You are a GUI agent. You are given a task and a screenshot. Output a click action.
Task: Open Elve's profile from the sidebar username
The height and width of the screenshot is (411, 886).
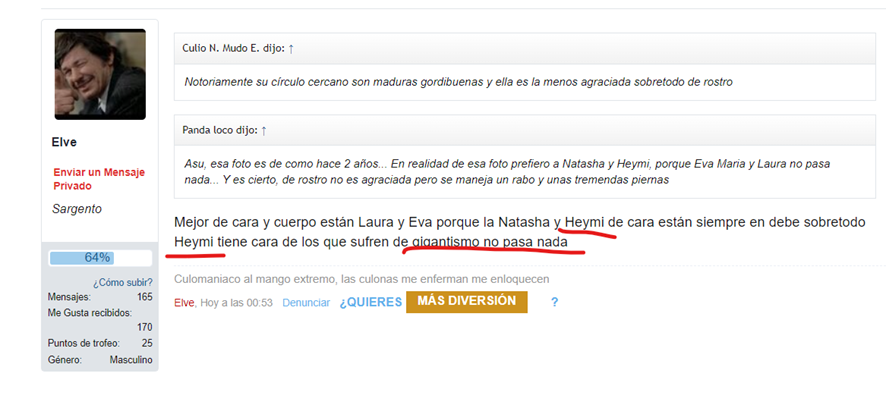[65, 142]
